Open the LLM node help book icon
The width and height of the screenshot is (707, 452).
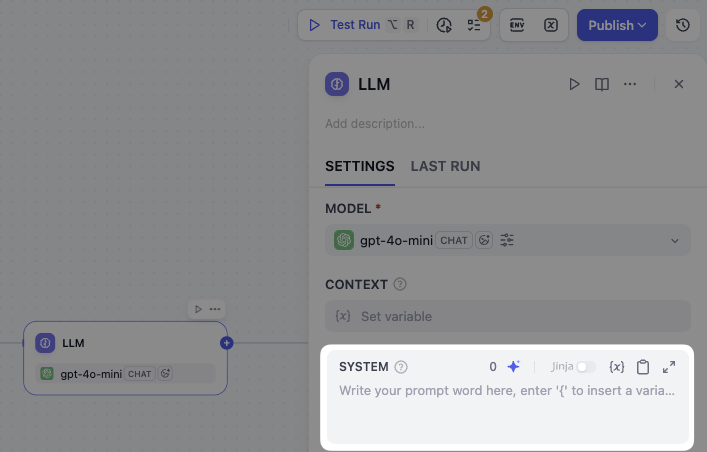[602, 84]
